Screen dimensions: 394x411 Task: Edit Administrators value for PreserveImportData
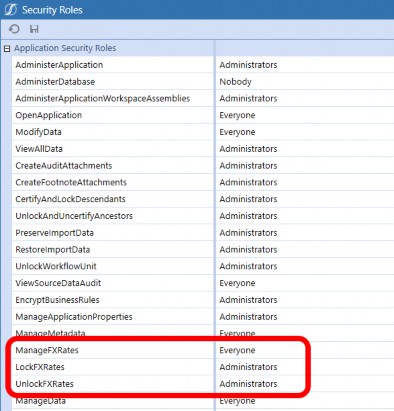pyautogui.click(x=248, y=233)
